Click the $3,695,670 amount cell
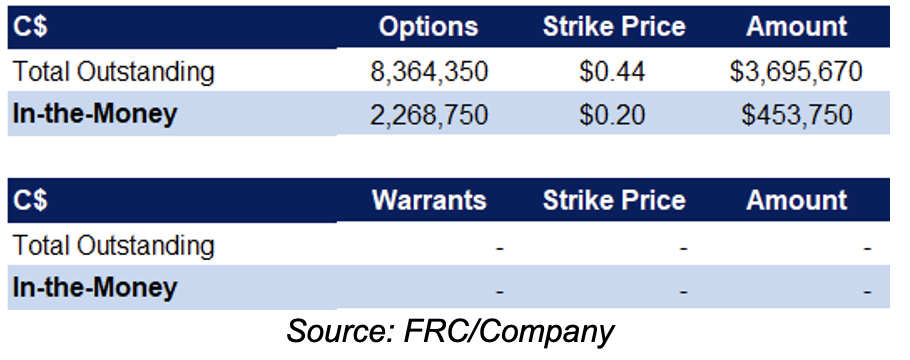 (796, 72)
